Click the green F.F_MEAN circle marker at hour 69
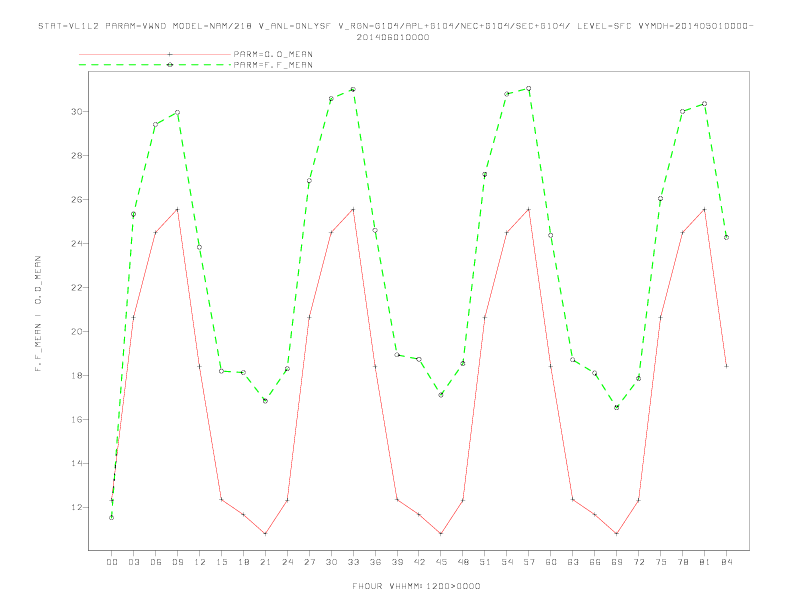The width and height of the screenshot is (792, 612). 617,407
